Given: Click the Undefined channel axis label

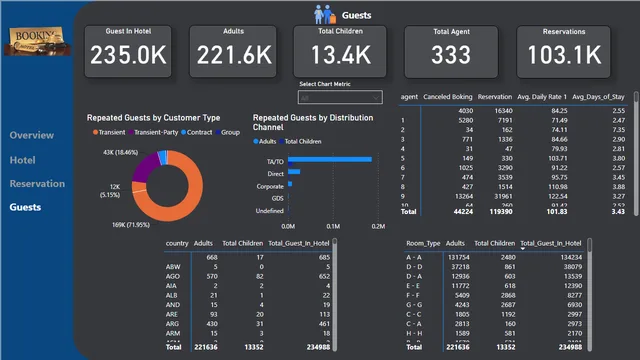Looking at the screenshot, I should pos(269,211).
